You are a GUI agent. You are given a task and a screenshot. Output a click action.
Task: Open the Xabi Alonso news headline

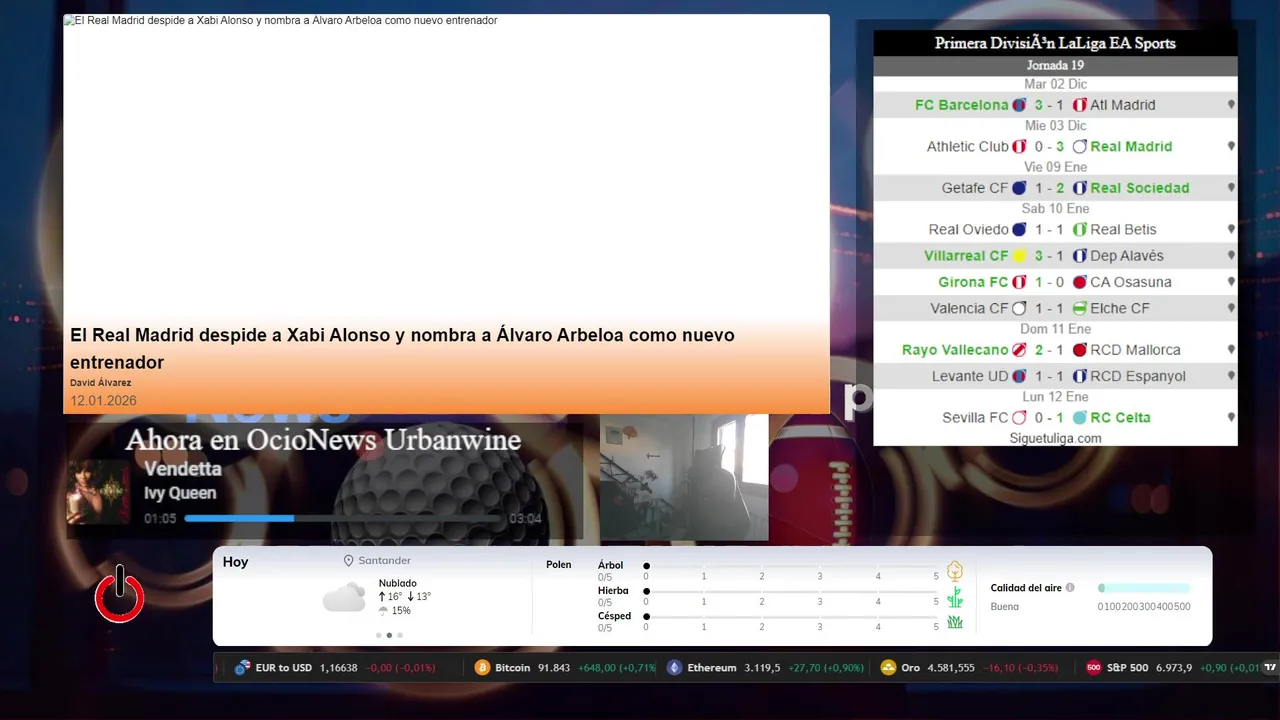click(x=402, y=348)
